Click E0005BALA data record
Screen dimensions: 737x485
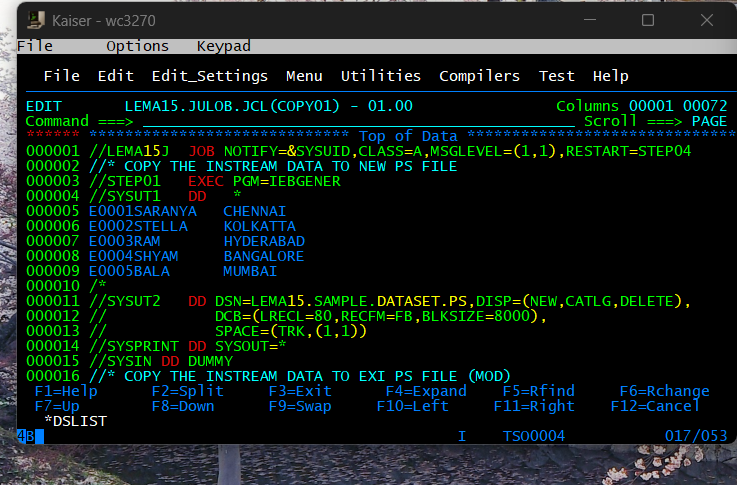coord(129,271)
